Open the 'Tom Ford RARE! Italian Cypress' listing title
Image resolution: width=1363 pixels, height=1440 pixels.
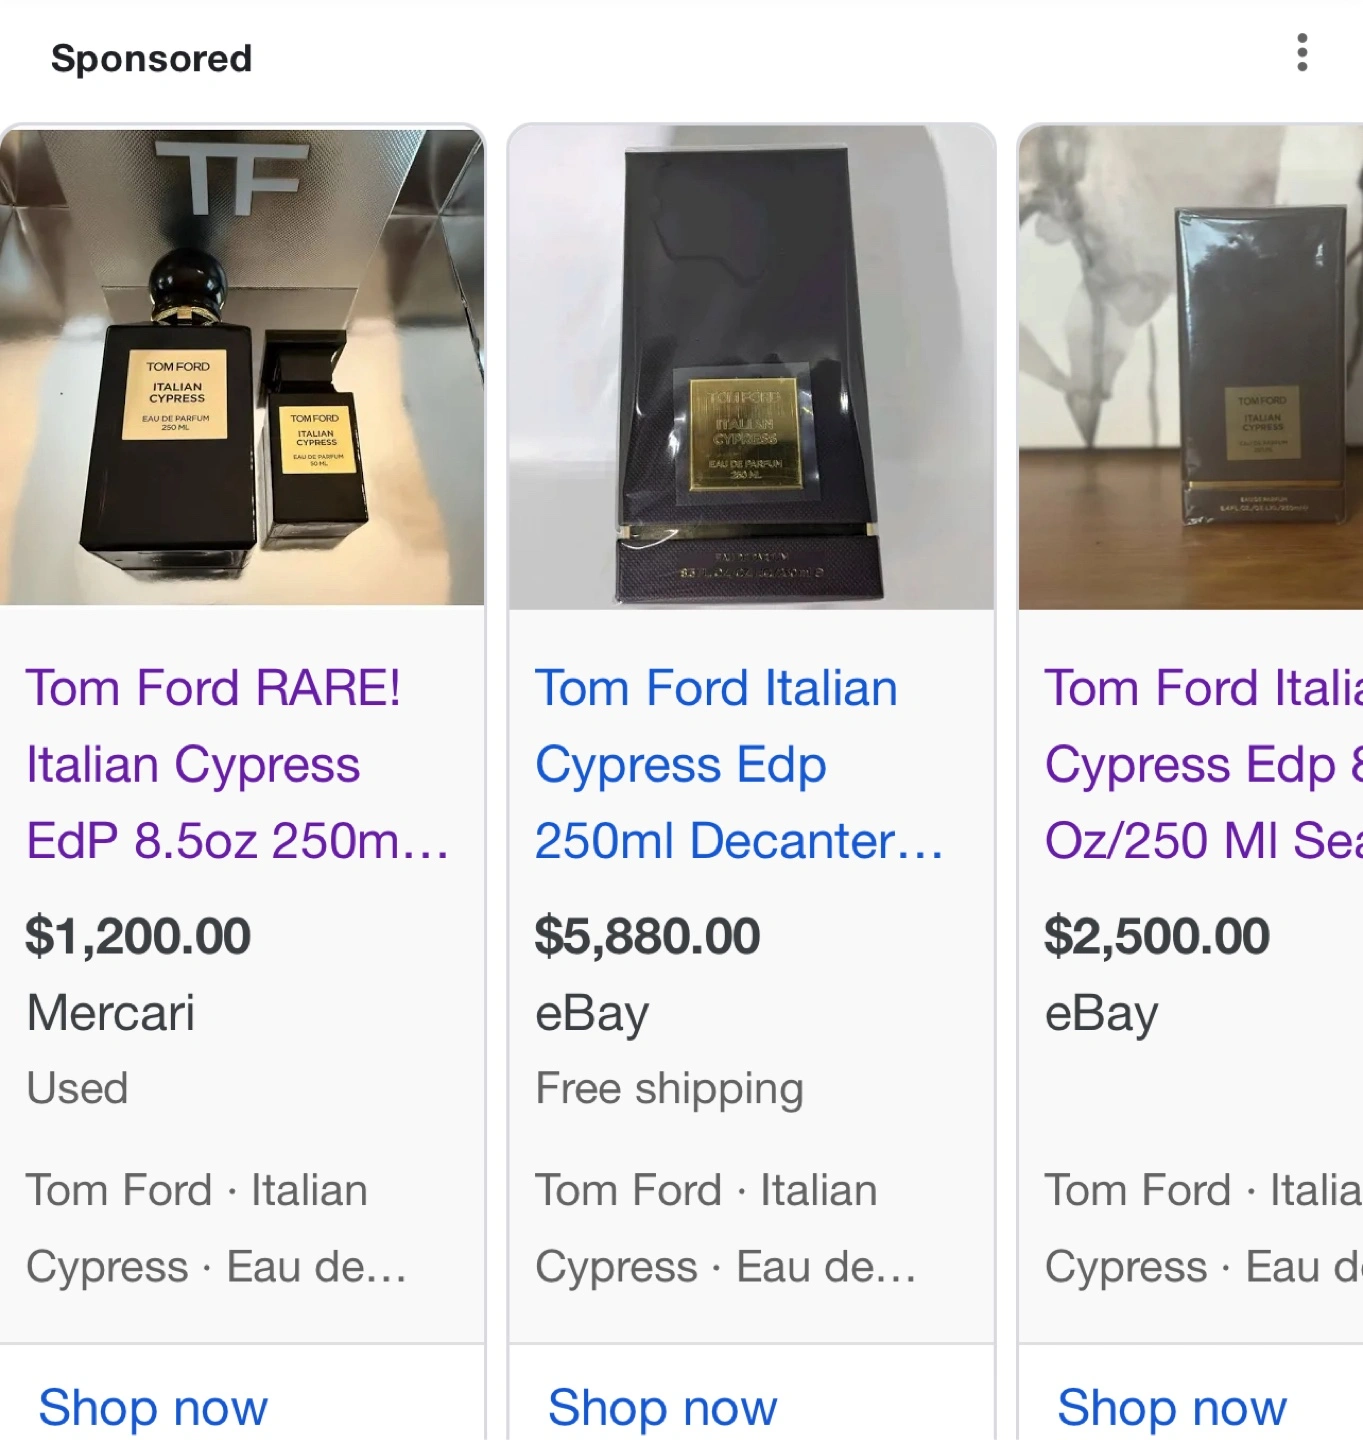(236, 764)
